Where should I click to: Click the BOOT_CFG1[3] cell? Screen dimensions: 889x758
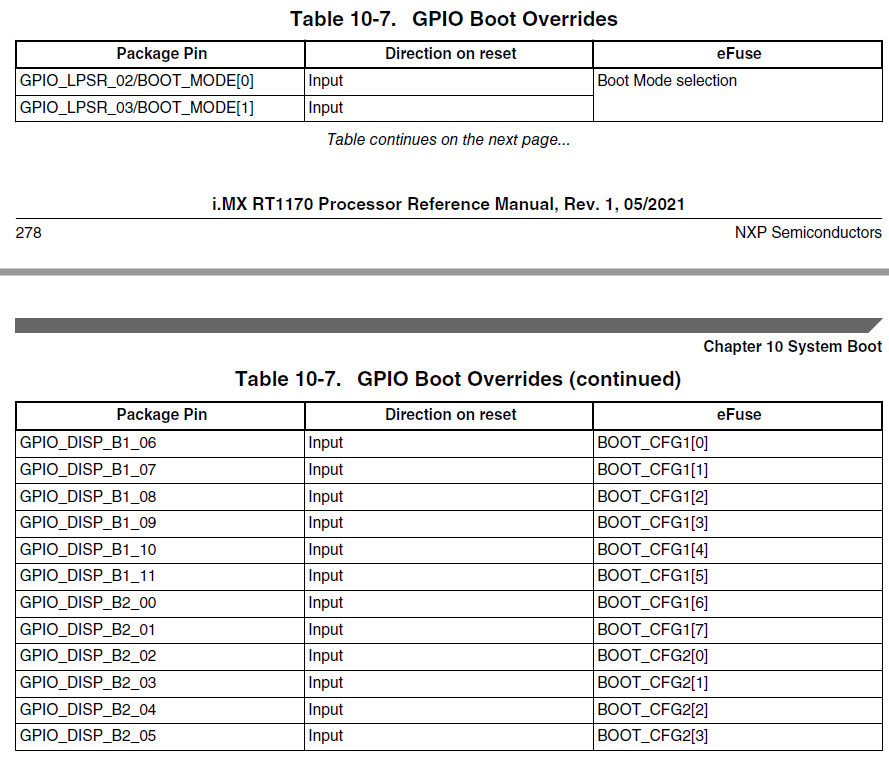pyautogui.click(x=738, y=523)
